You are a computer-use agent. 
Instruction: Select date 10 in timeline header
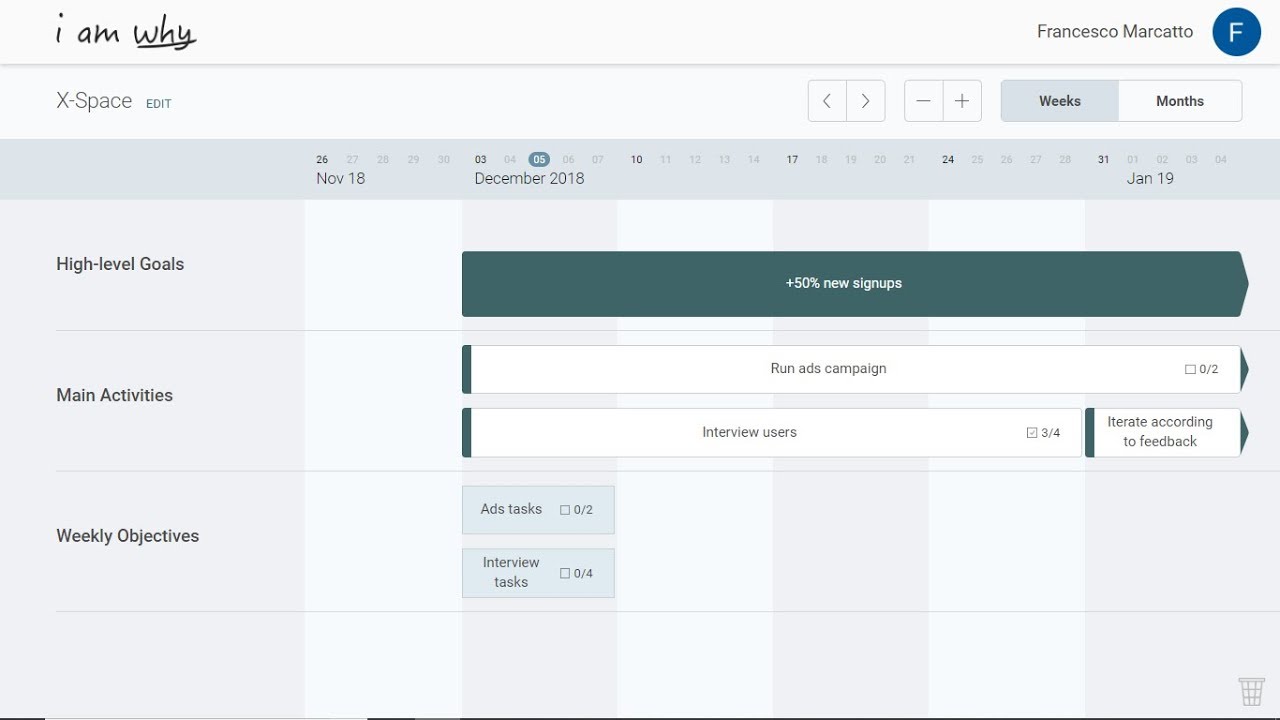click(636, 159)
